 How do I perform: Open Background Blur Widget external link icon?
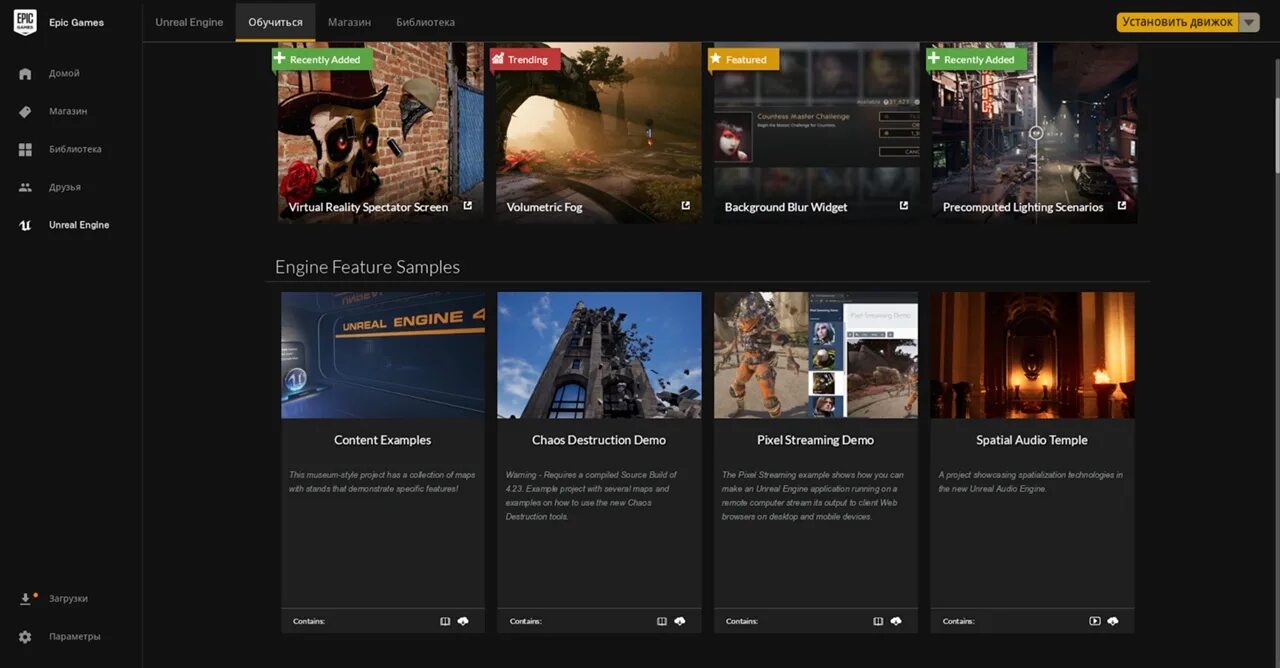coord(904,206)
